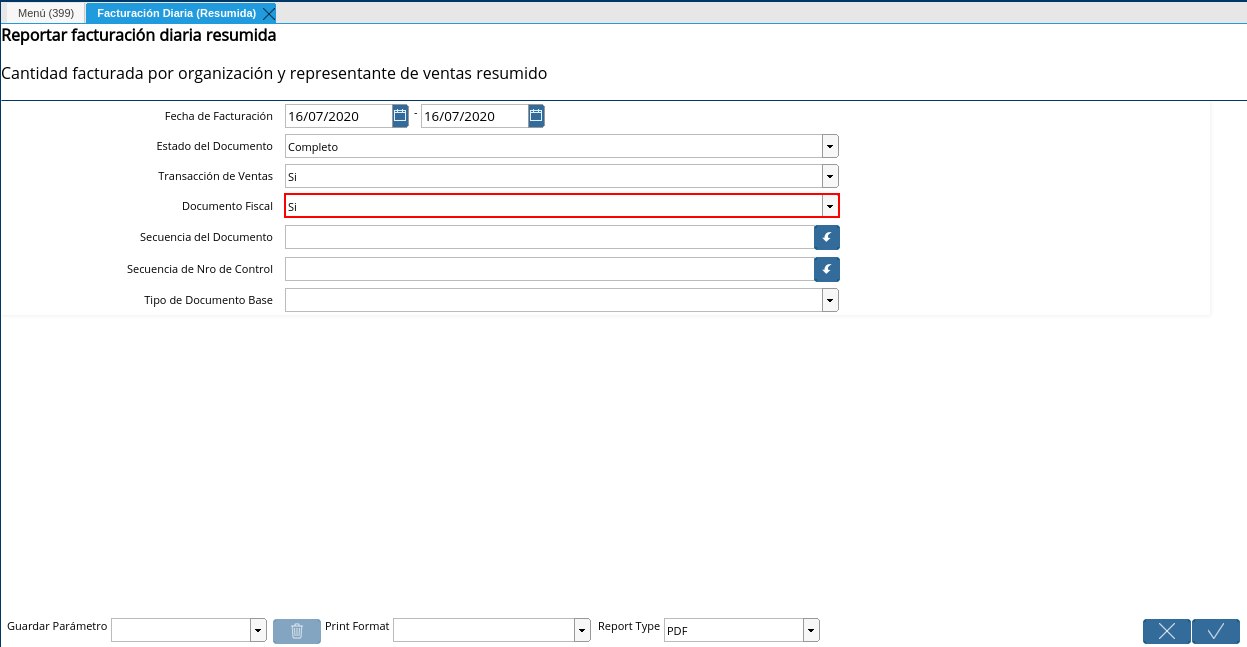Screen dimensions: 1247x647
Task: Click the Print Format label
Action: pyautogui.click(x=357, y=626)
